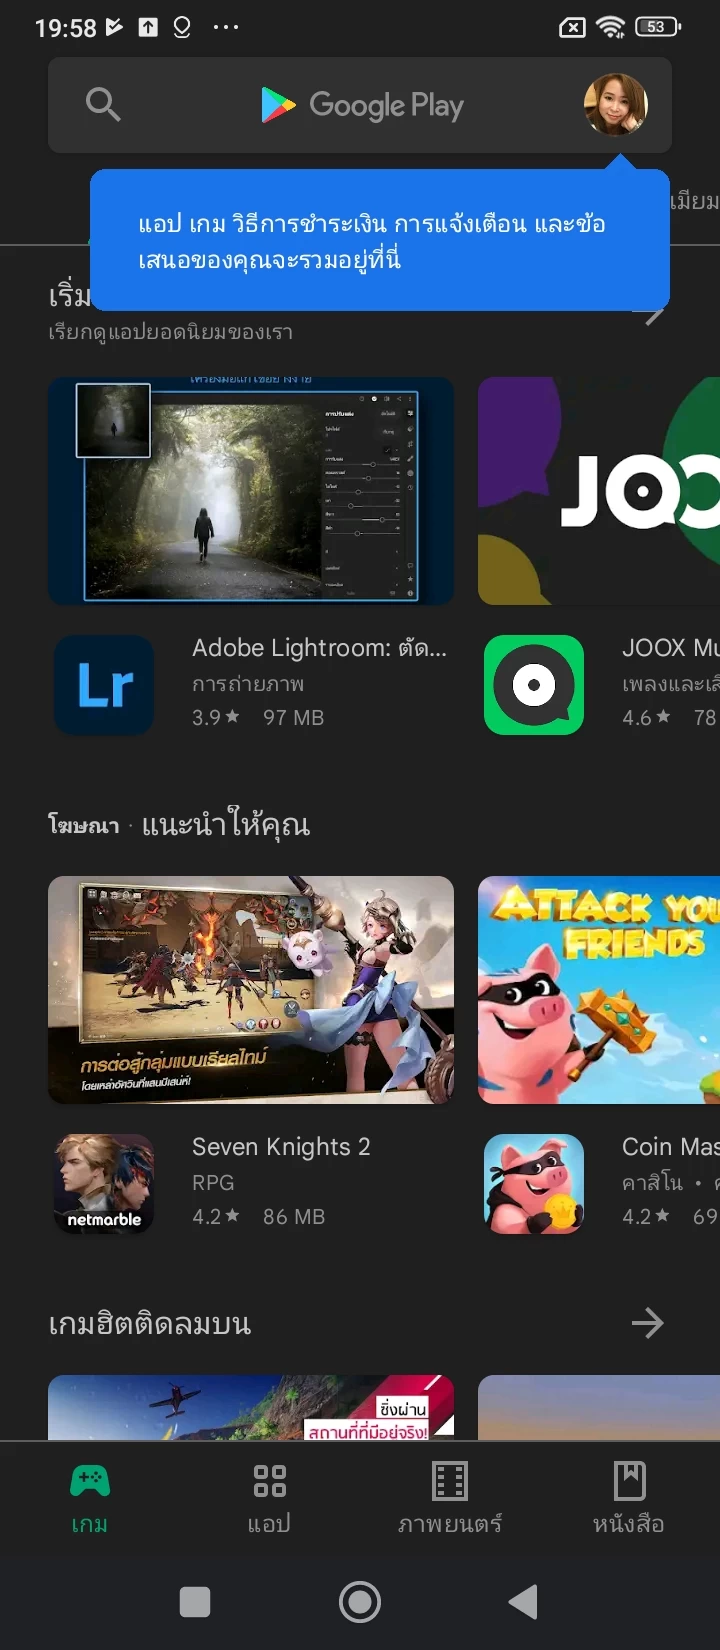The image size is (720, 1650).
Task: Open the airplane game banner at bottom
Action: point(251,1408)
